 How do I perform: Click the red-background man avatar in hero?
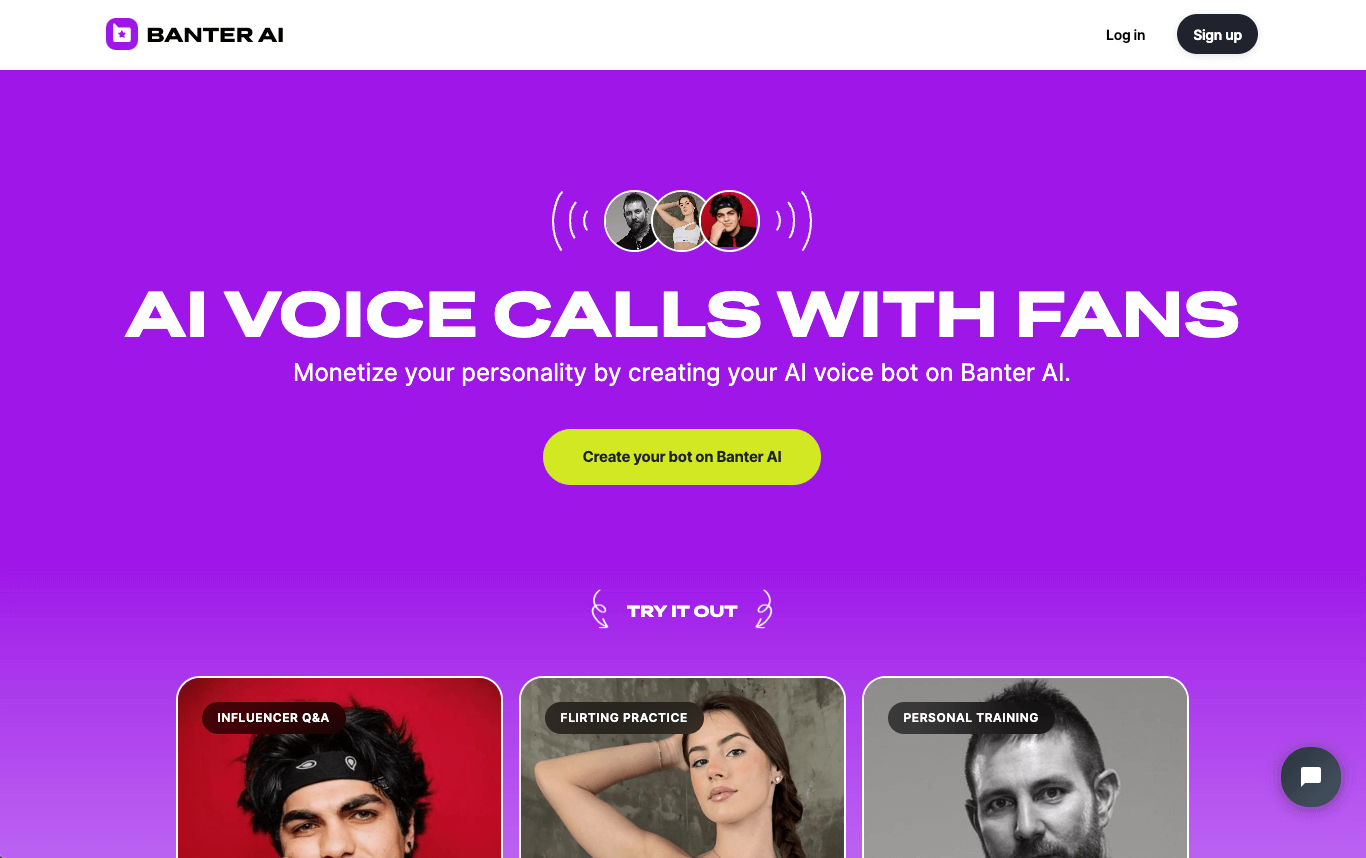pos(730,221)
